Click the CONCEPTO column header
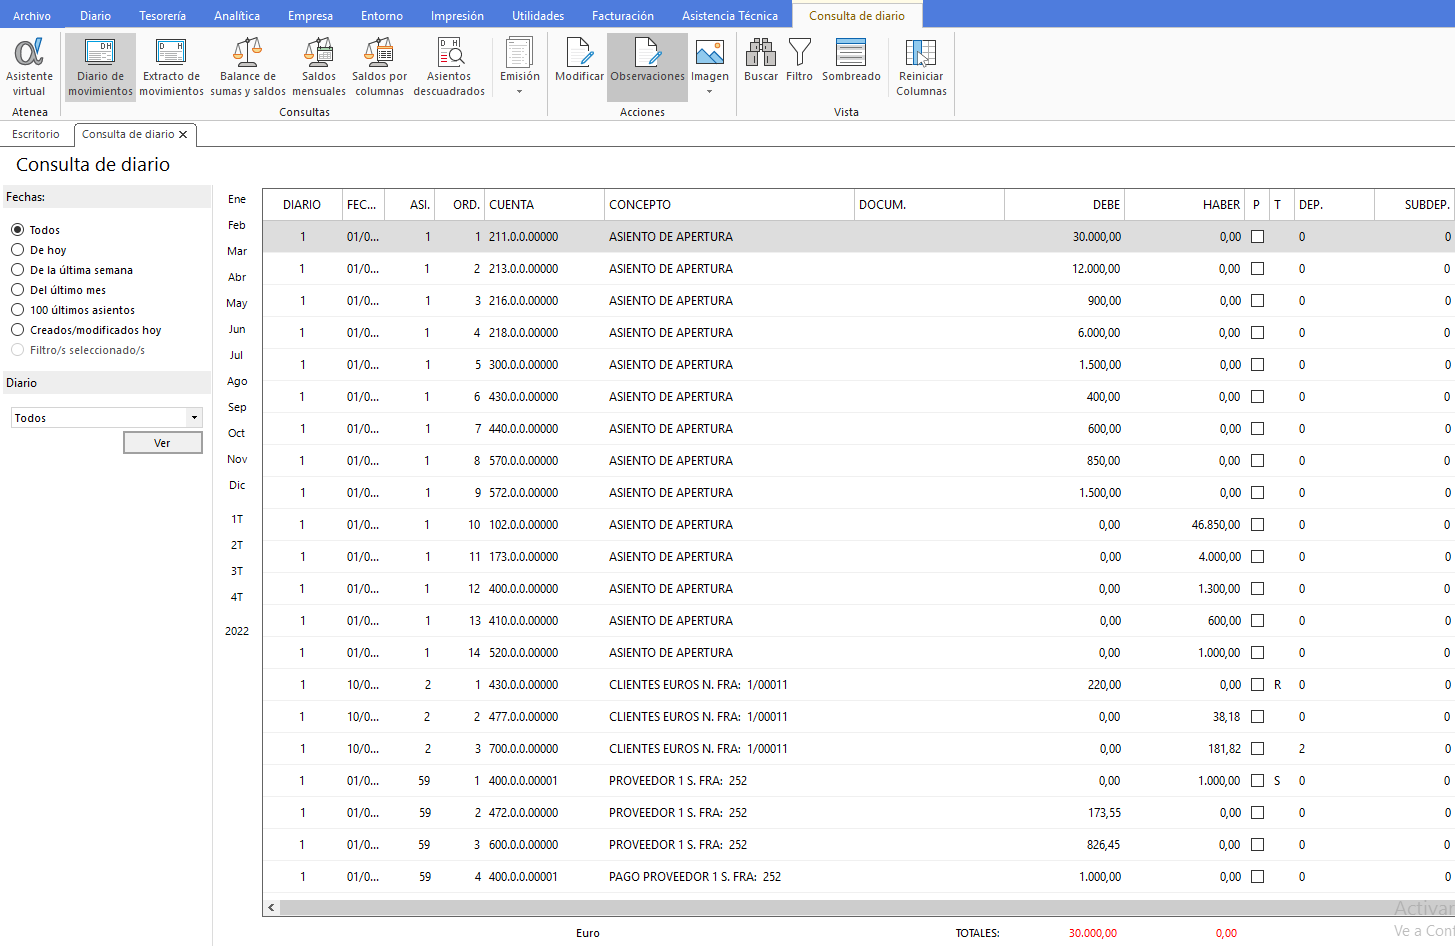 729,205
